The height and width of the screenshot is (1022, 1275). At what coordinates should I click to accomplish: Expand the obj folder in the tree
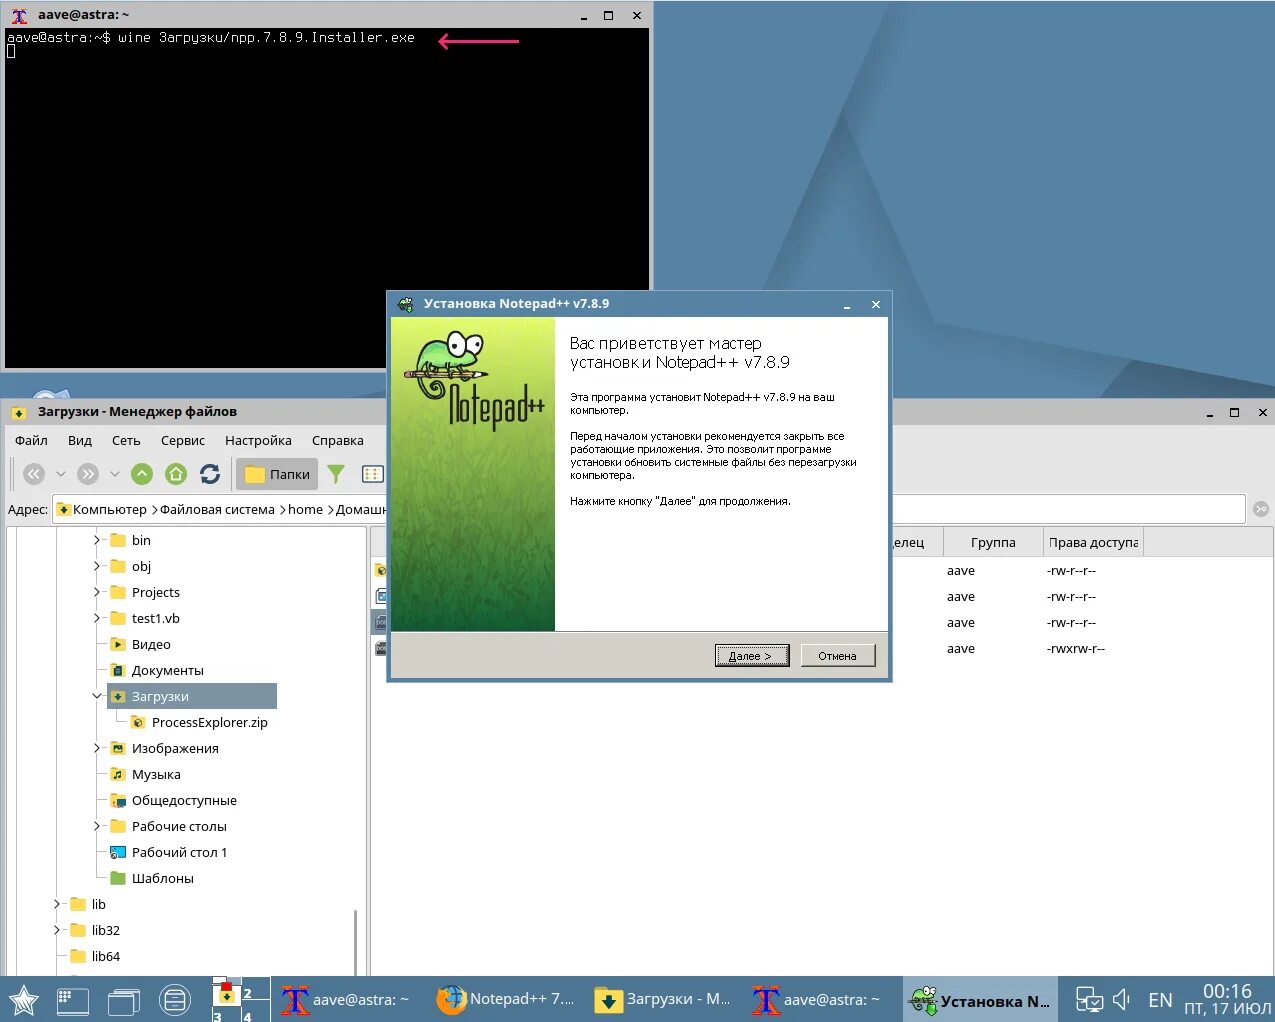(98, 566)
